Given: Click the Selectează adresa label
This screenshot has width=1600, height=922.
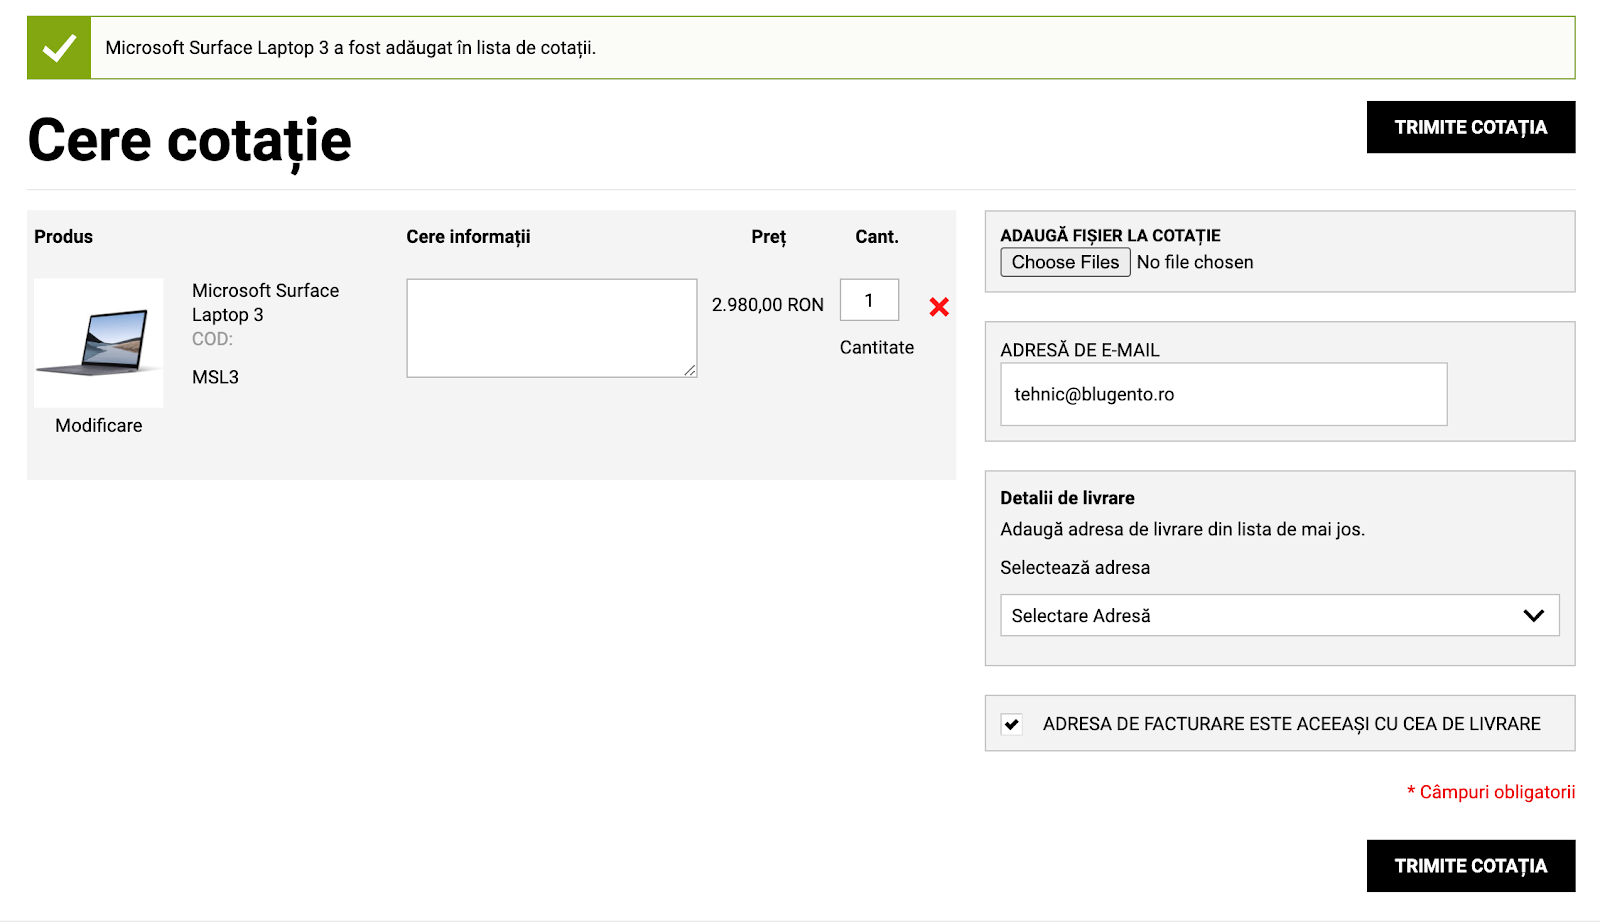Looking at the screenshot, I should [x=1075, y=568].
